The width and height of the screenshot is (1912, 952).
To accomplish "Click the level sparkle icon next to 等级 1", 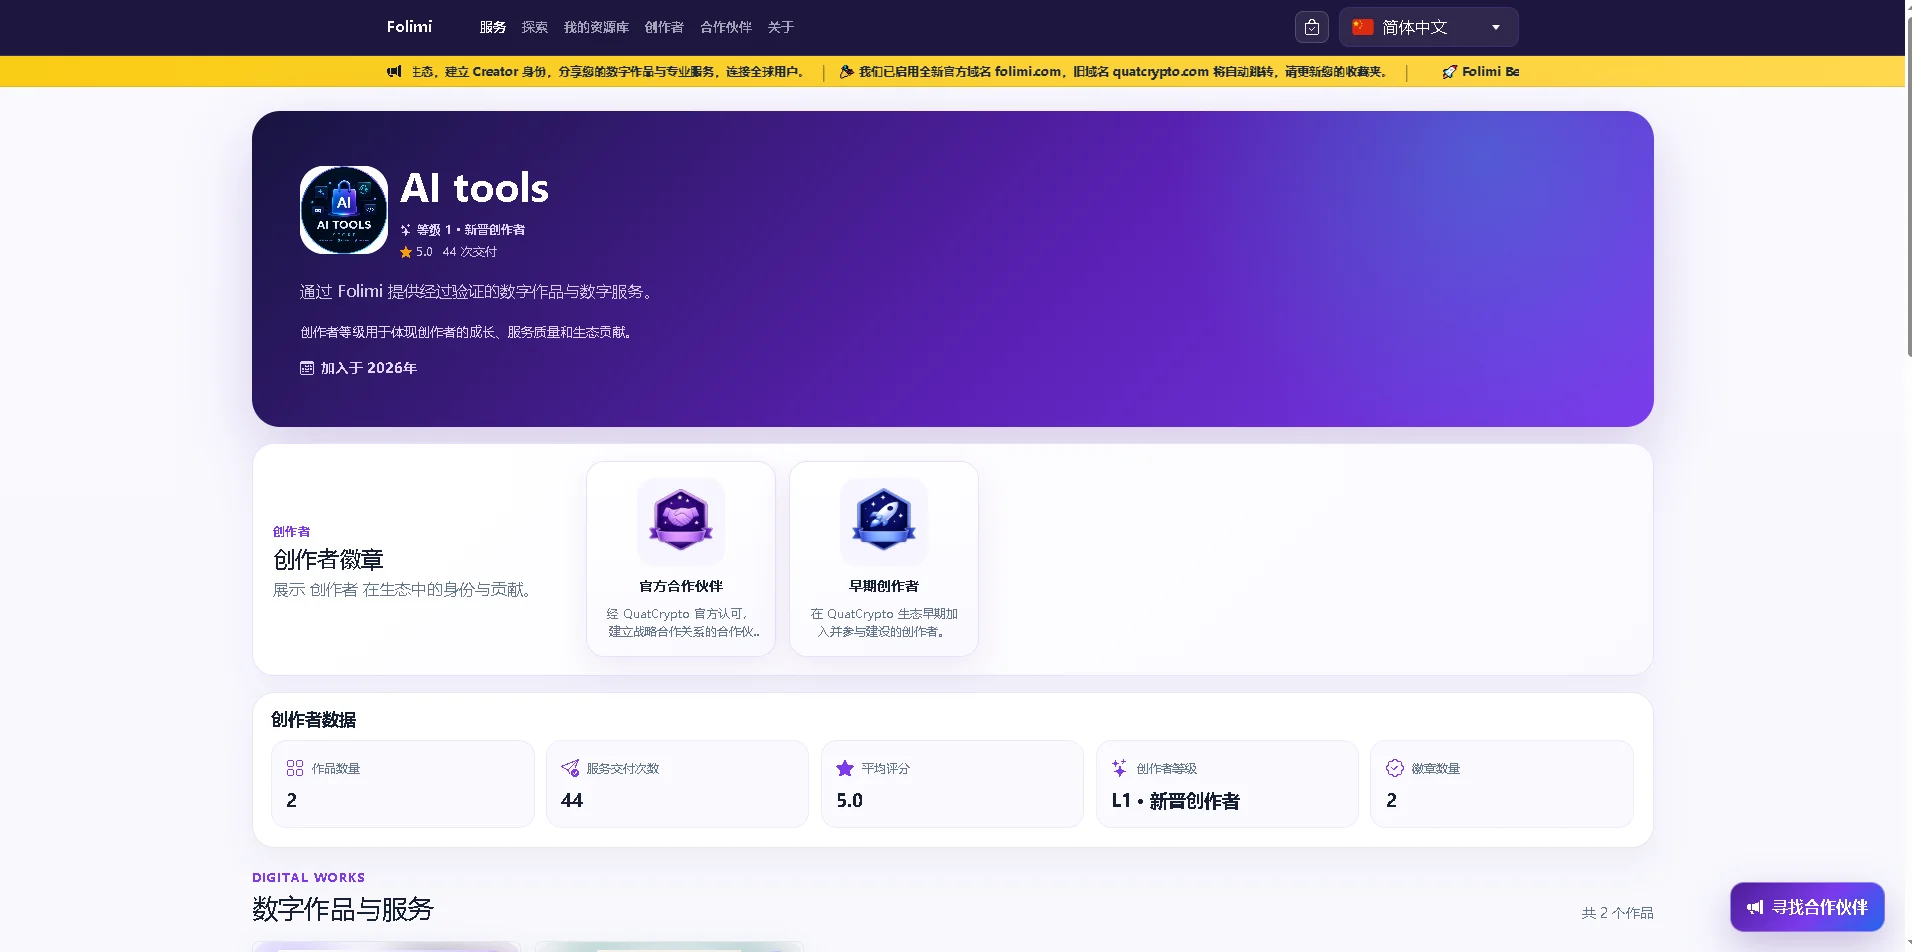I will [x=406, y=230].
